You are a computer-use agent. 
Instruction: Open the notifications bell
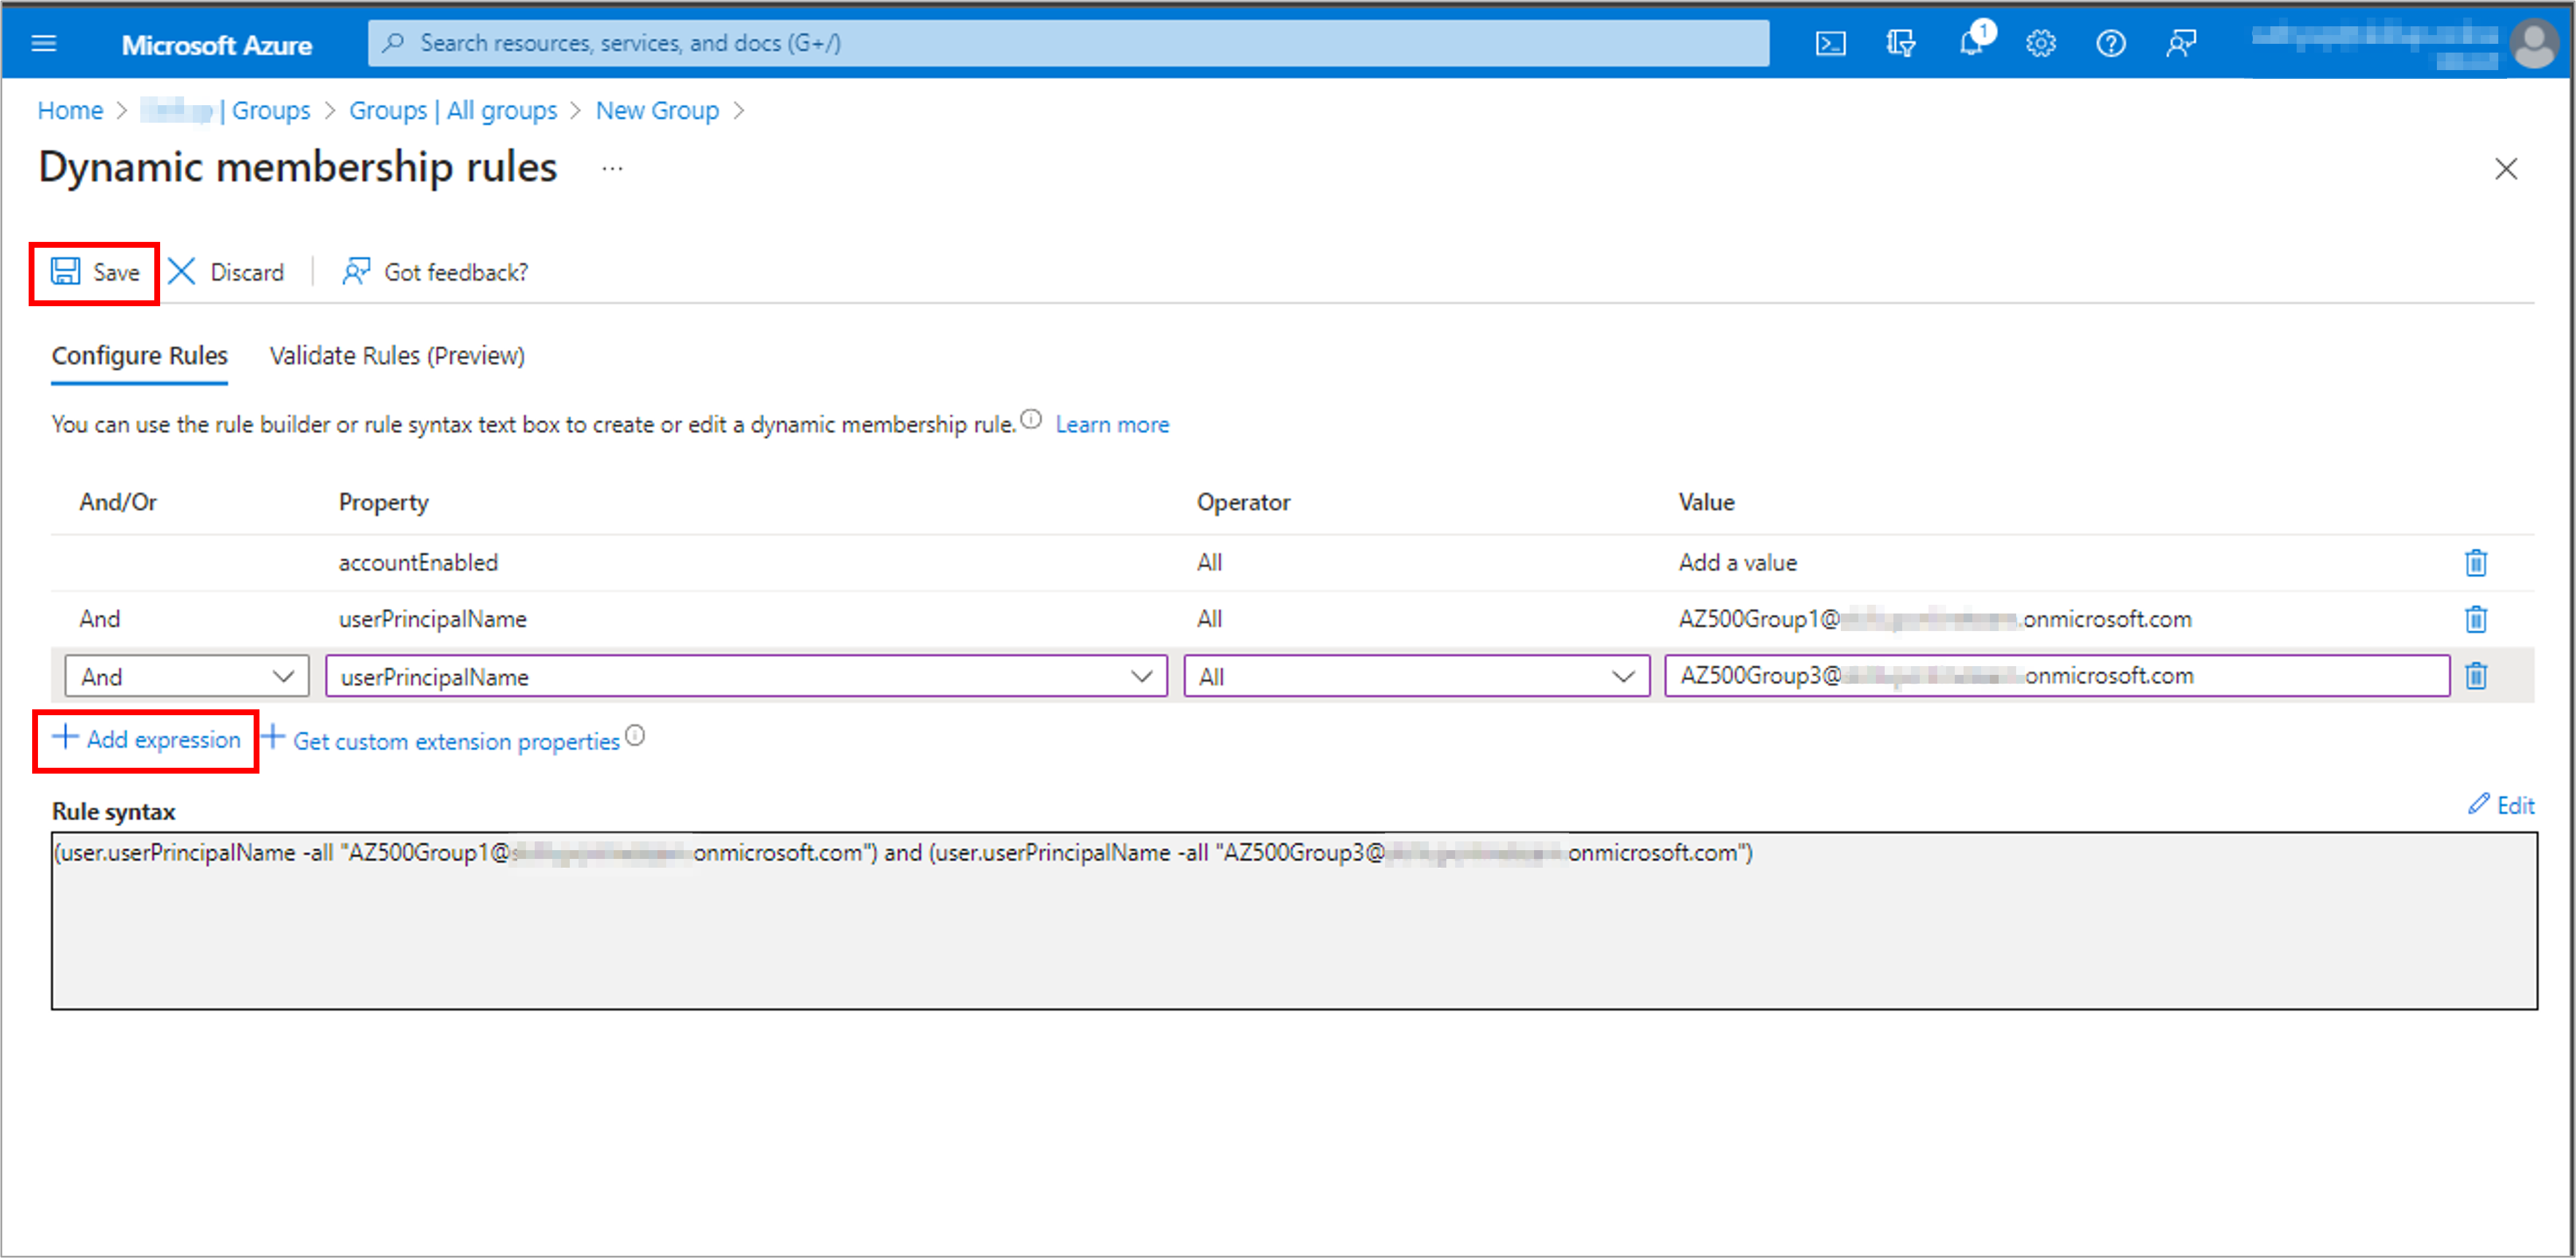[1971, 43]
